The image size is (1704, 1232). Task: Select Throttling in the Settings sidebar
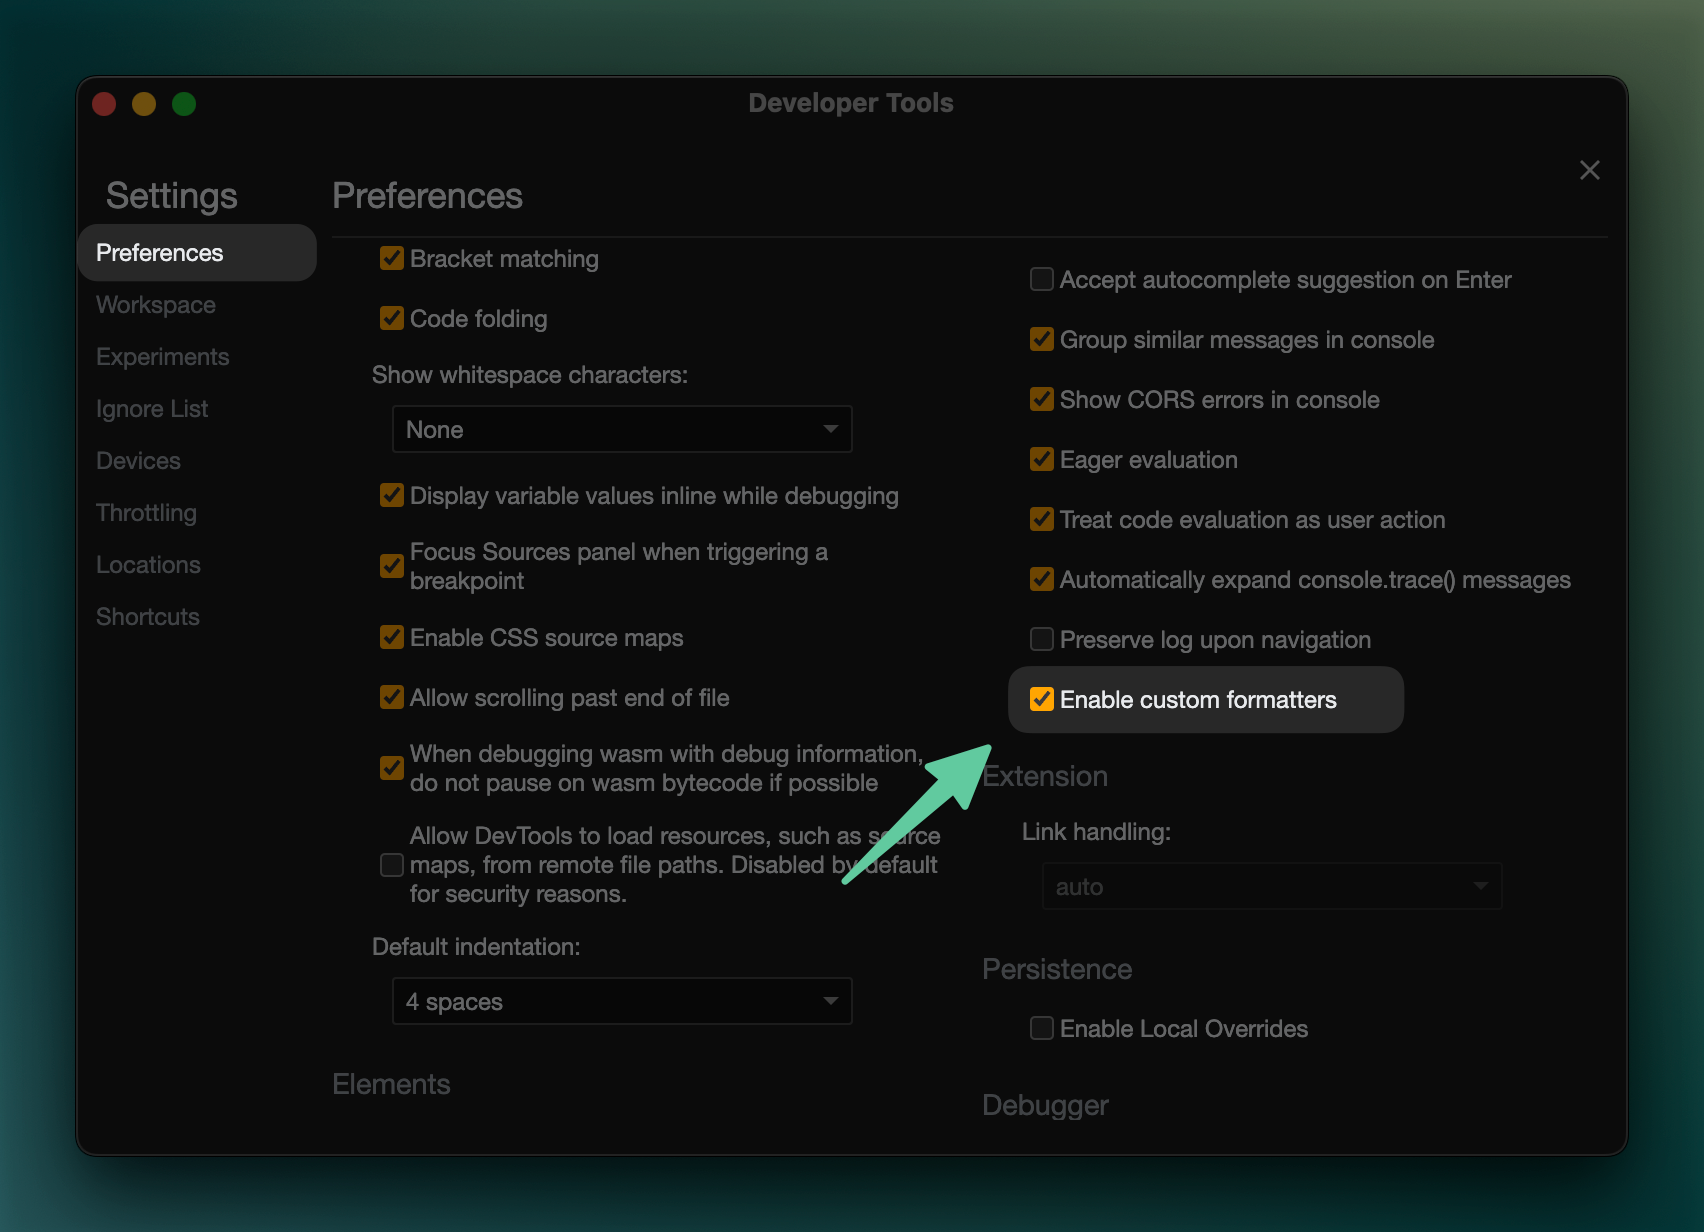tap(146, 512)
